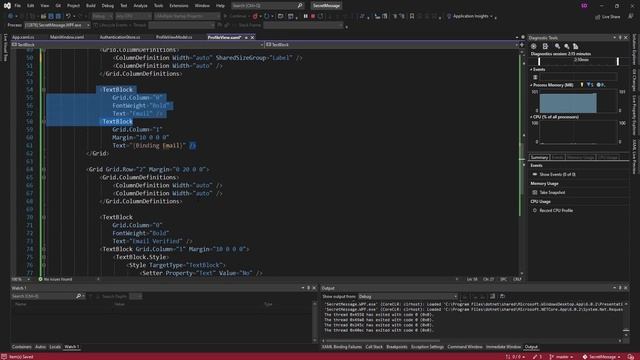Click the pin toggle on ProfileView.xaml tab
This screenshot has height=360, width=640.
pos(246,37)
